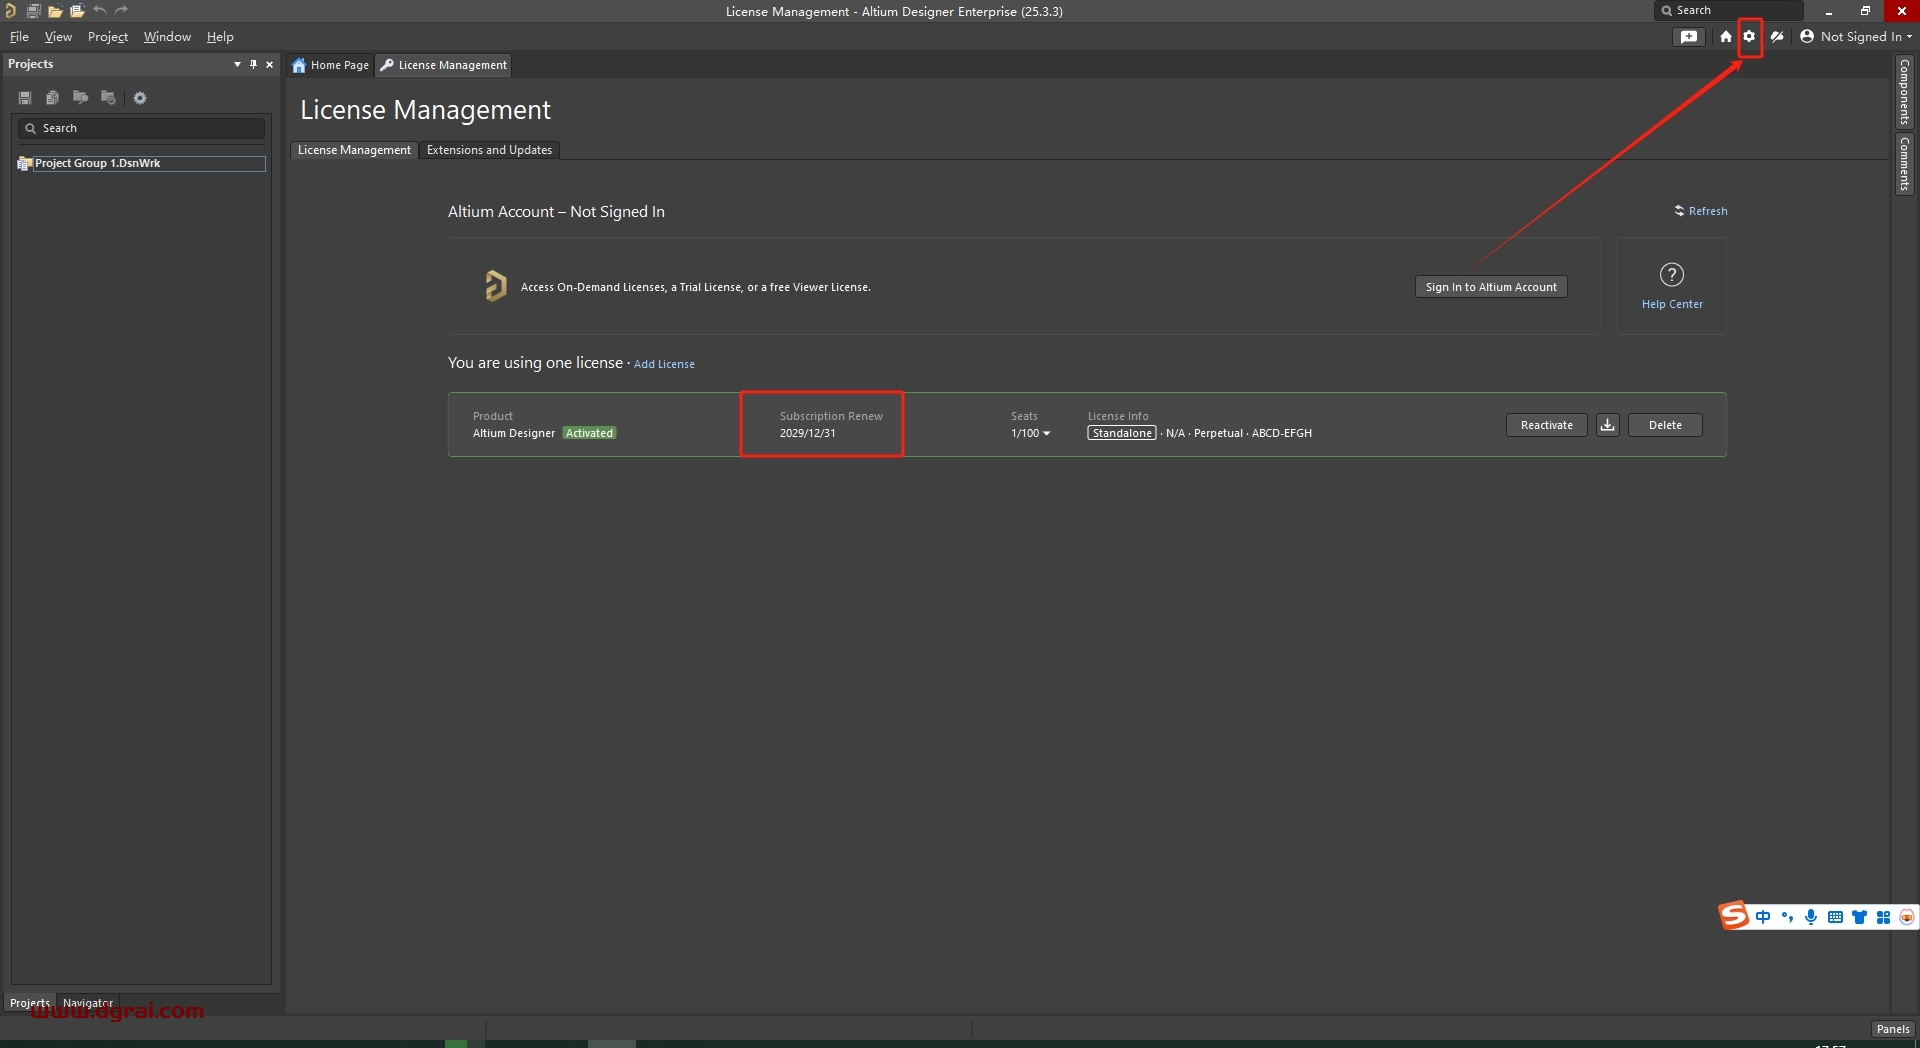Click the project folder options icon in Projects panel
This screenshot has width=1920, height=1048.
point(108,98)
